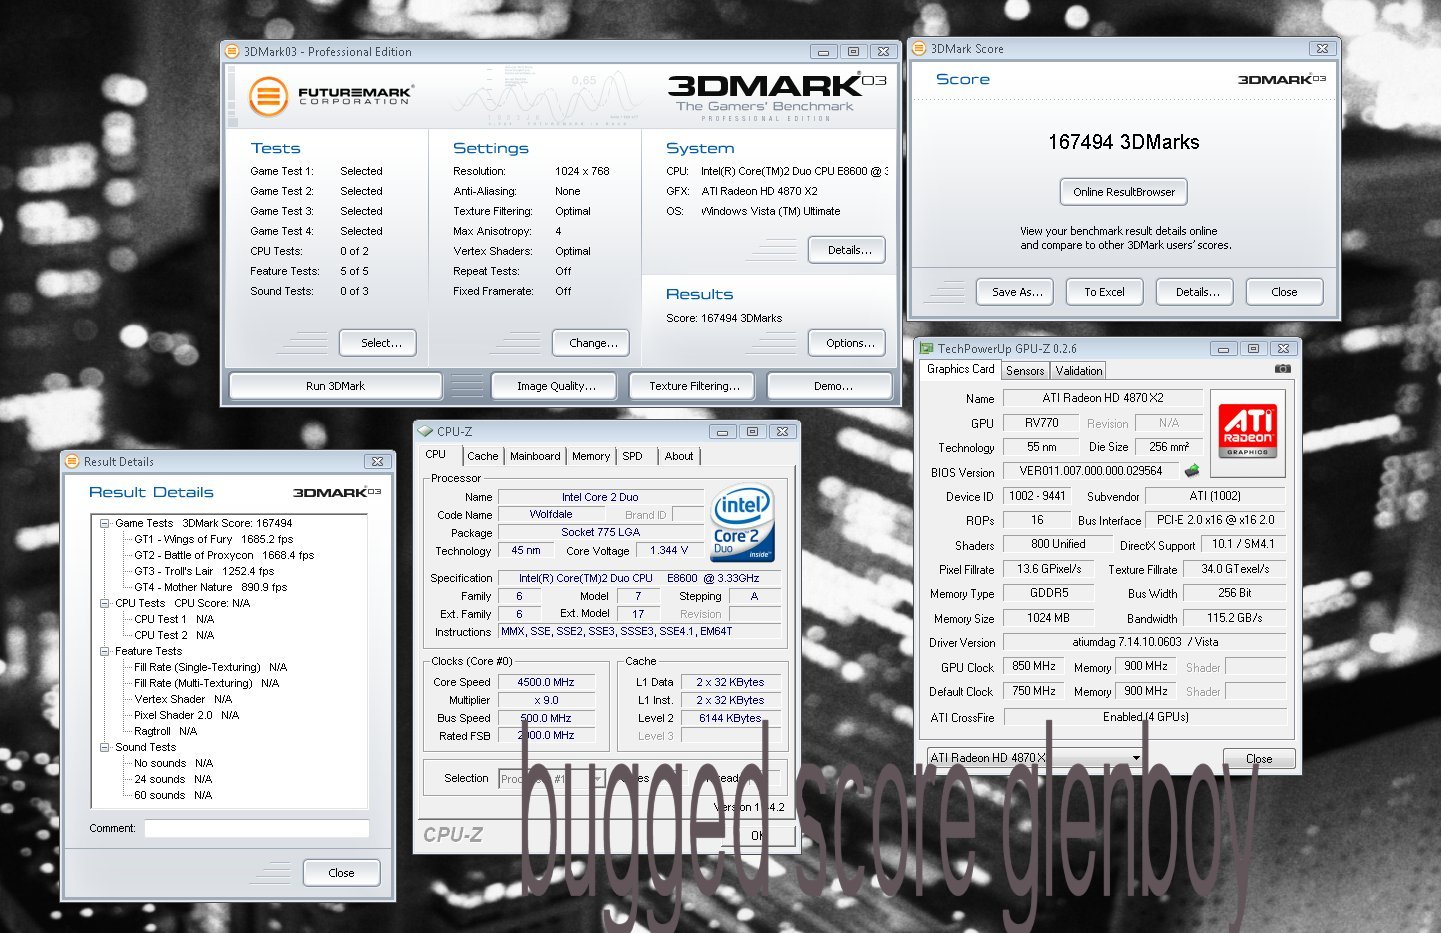Collapse the Sound Tests tree node
Viewport: 1441px width, 933px height.
coord(104,747)
